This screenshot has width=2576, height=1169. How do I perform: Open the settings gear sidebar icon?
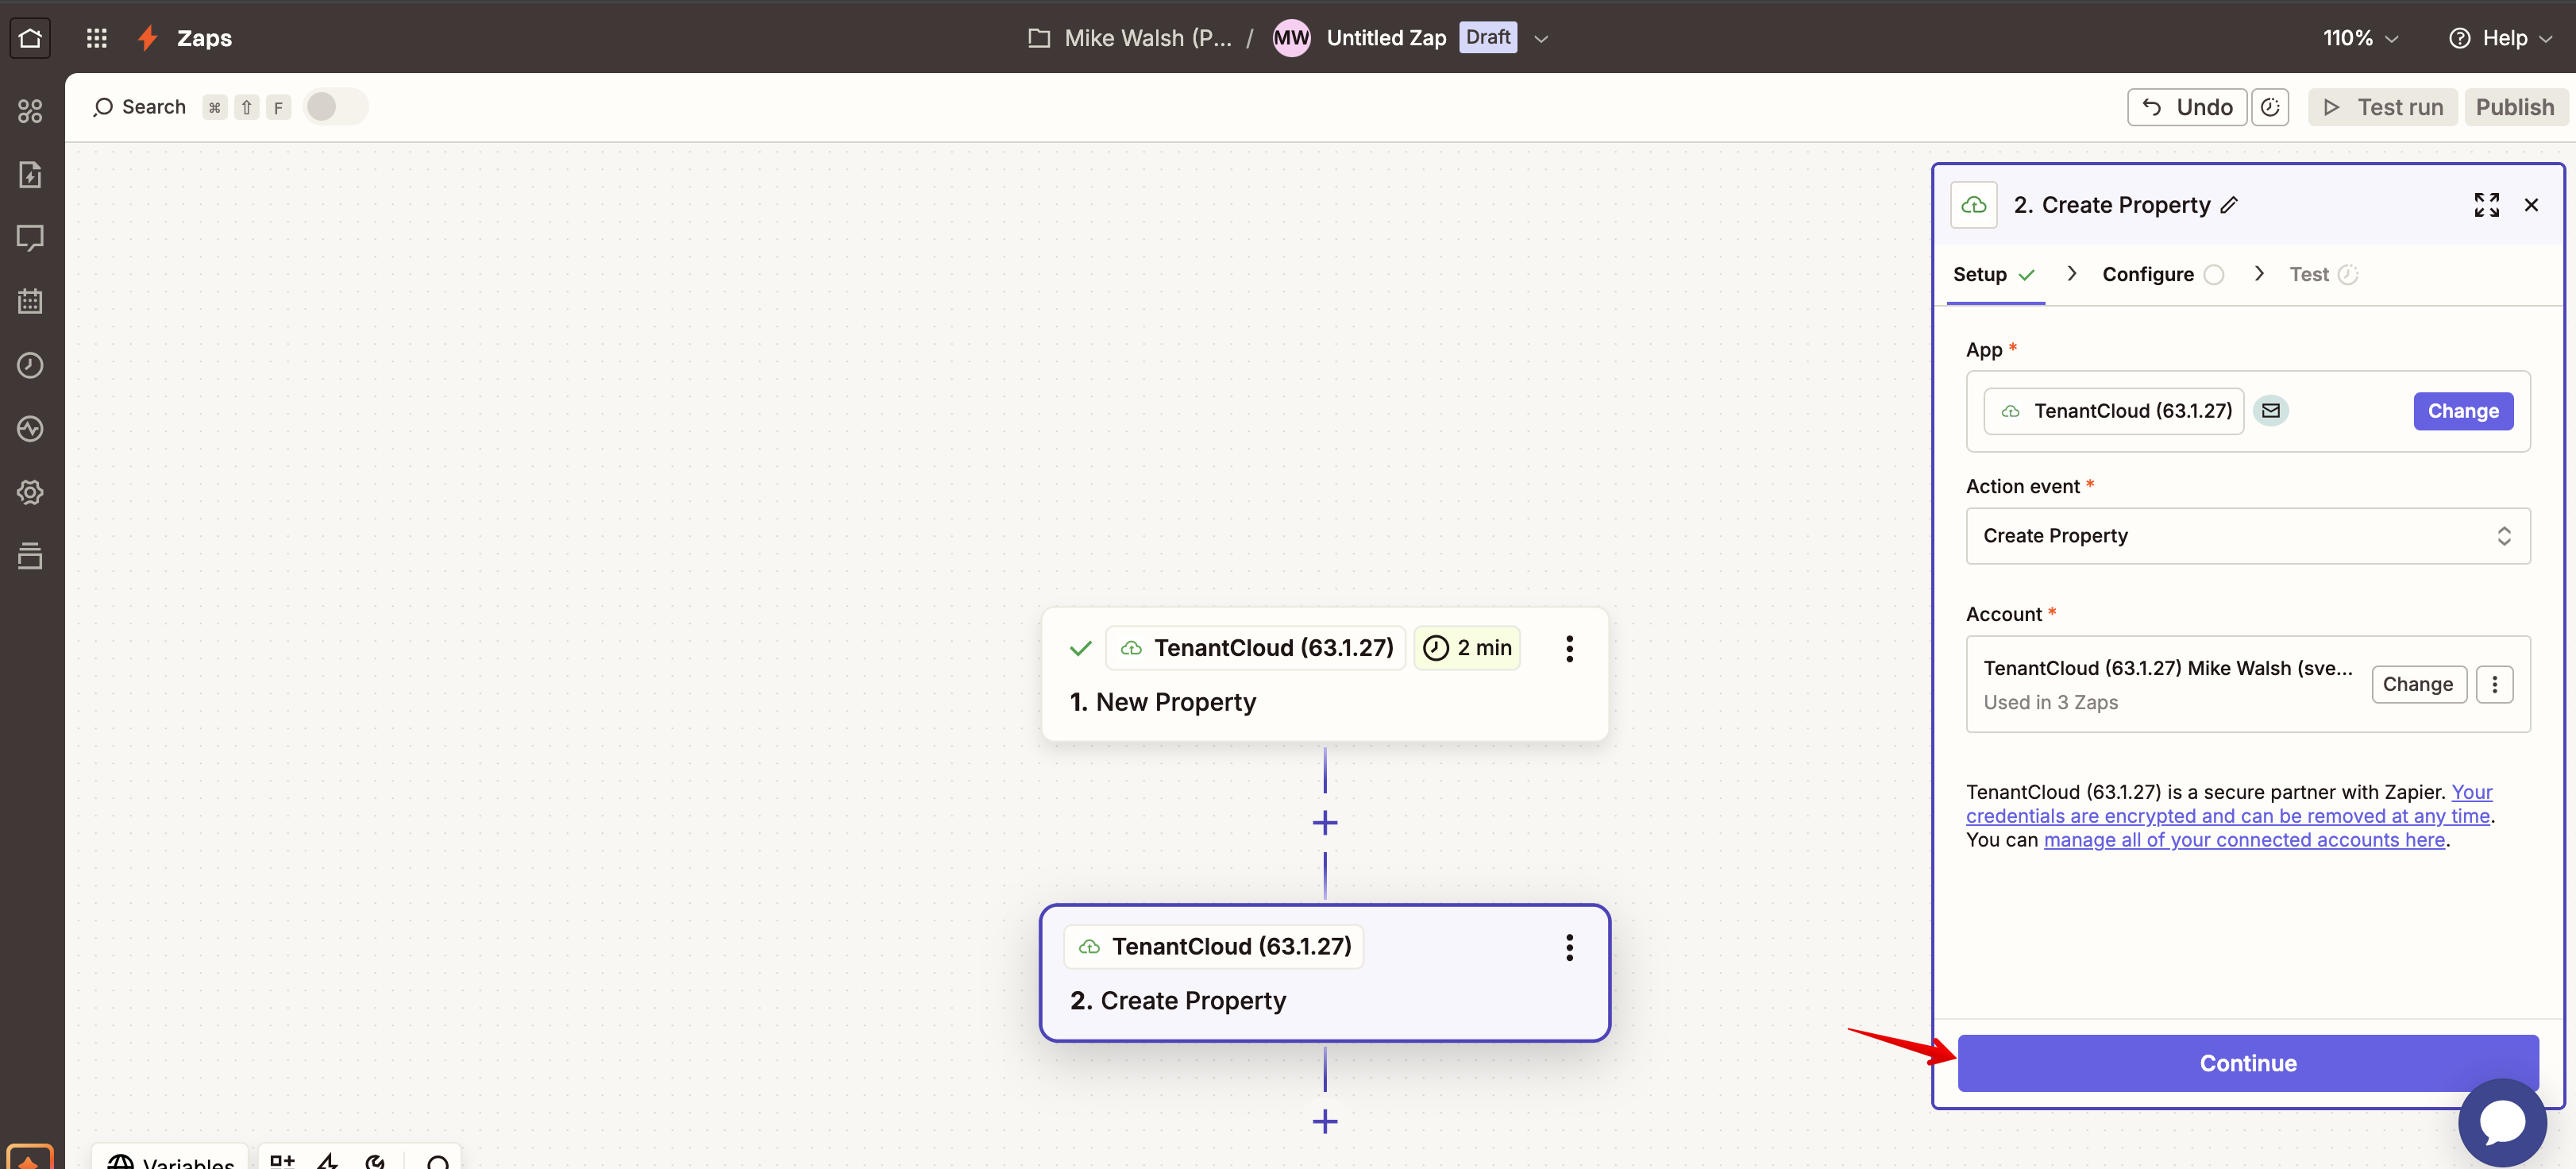tap(30, 492)
